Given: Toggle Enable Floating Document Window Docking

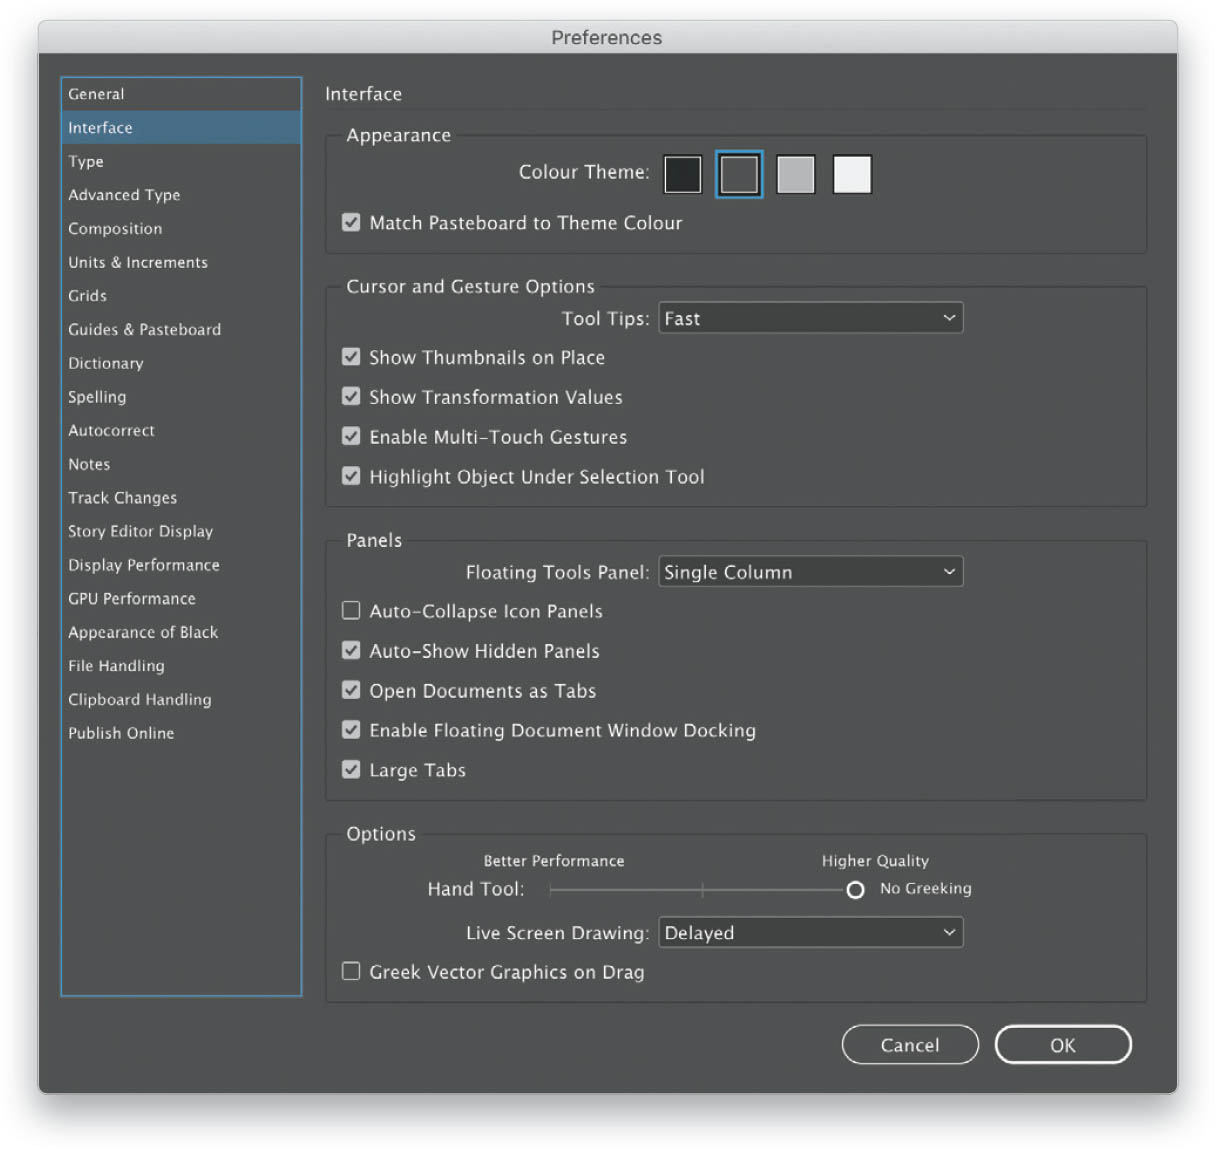Looking at the screenshot, I should (351, 730).
